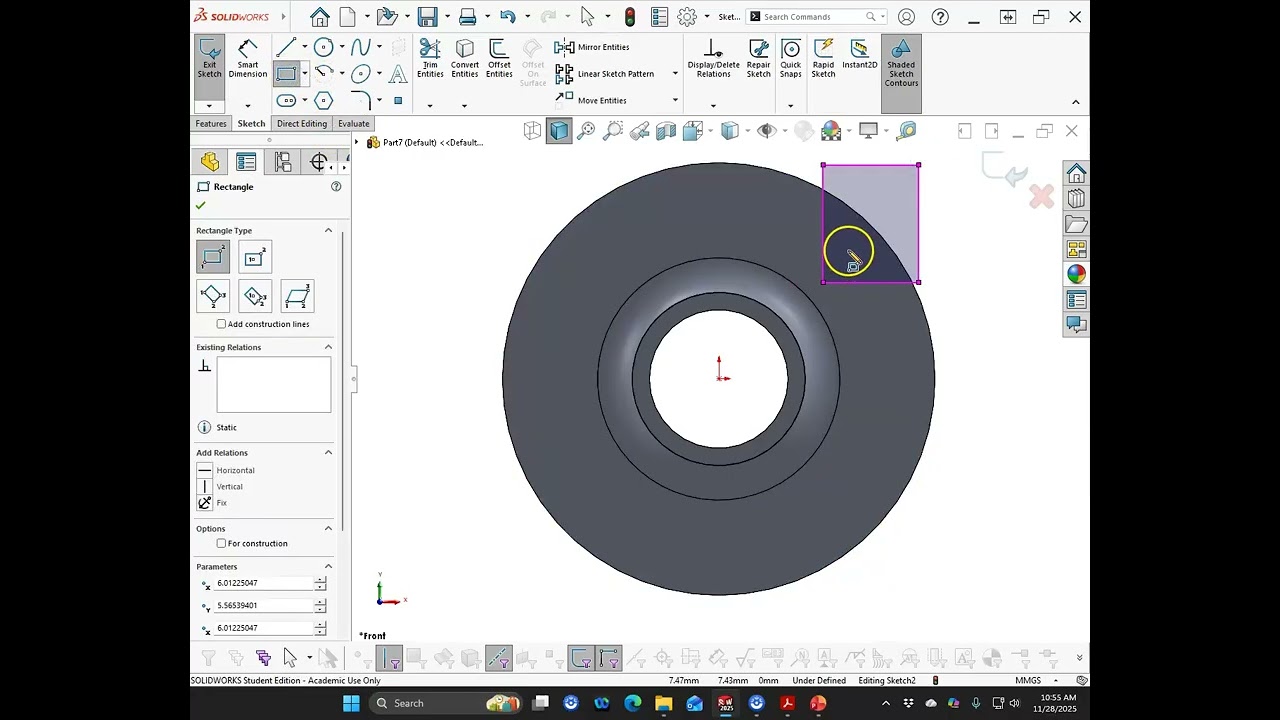Enable the Add construction lines checkbox
The width and height of the screenshot is (1280, 720).
[222, 324]
